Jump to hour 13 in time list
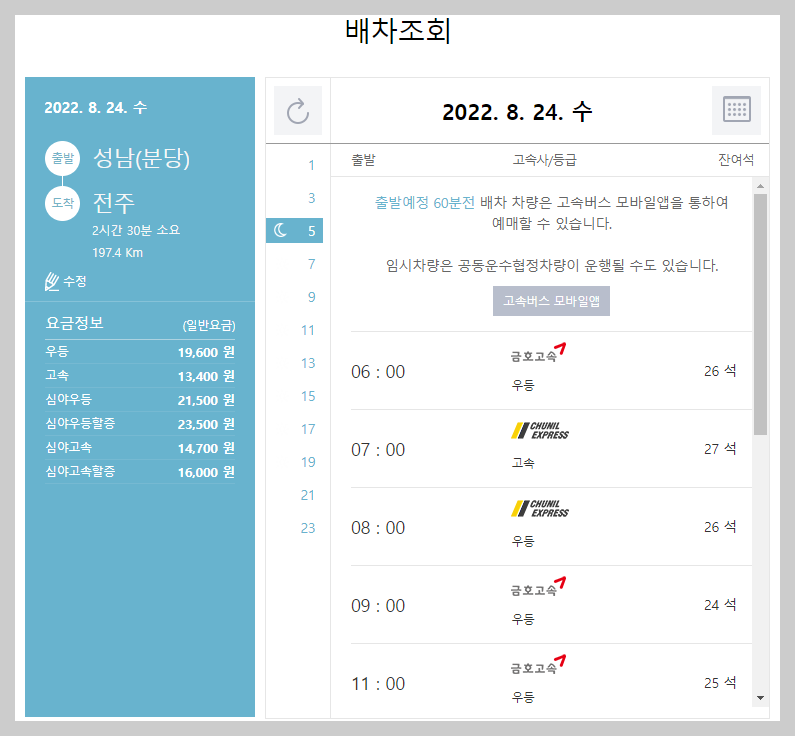Screen dimensions: 795x736 point(308,363)
